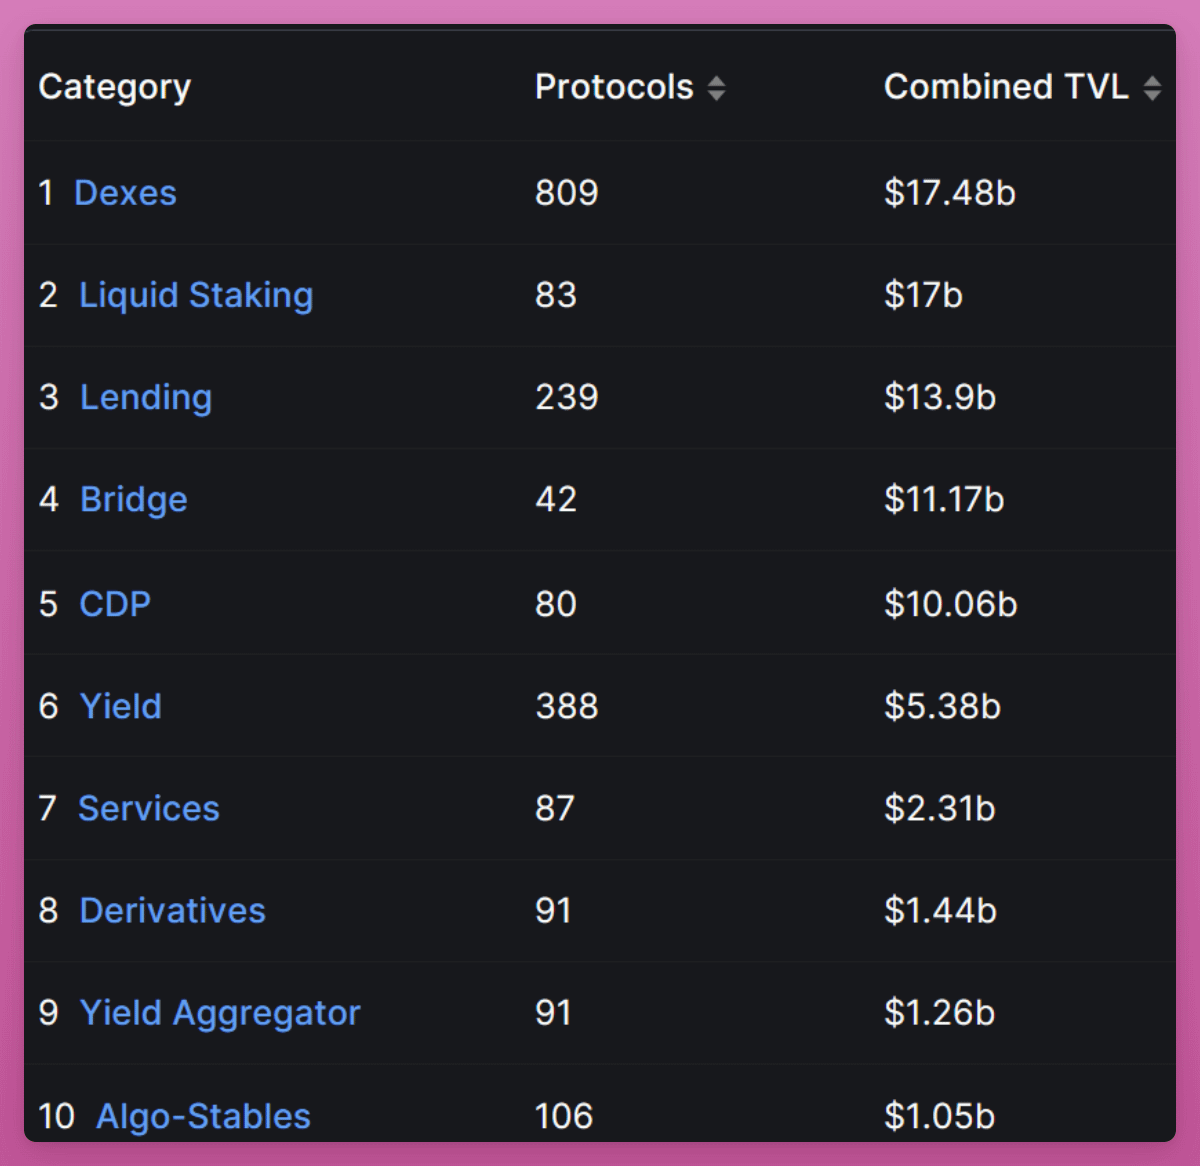Image resolution: width=1200 pixels, height=1166 pixels.
Task: Click the Yield protocol count 388
Action: pyautogui.click(x=566, y=706)
